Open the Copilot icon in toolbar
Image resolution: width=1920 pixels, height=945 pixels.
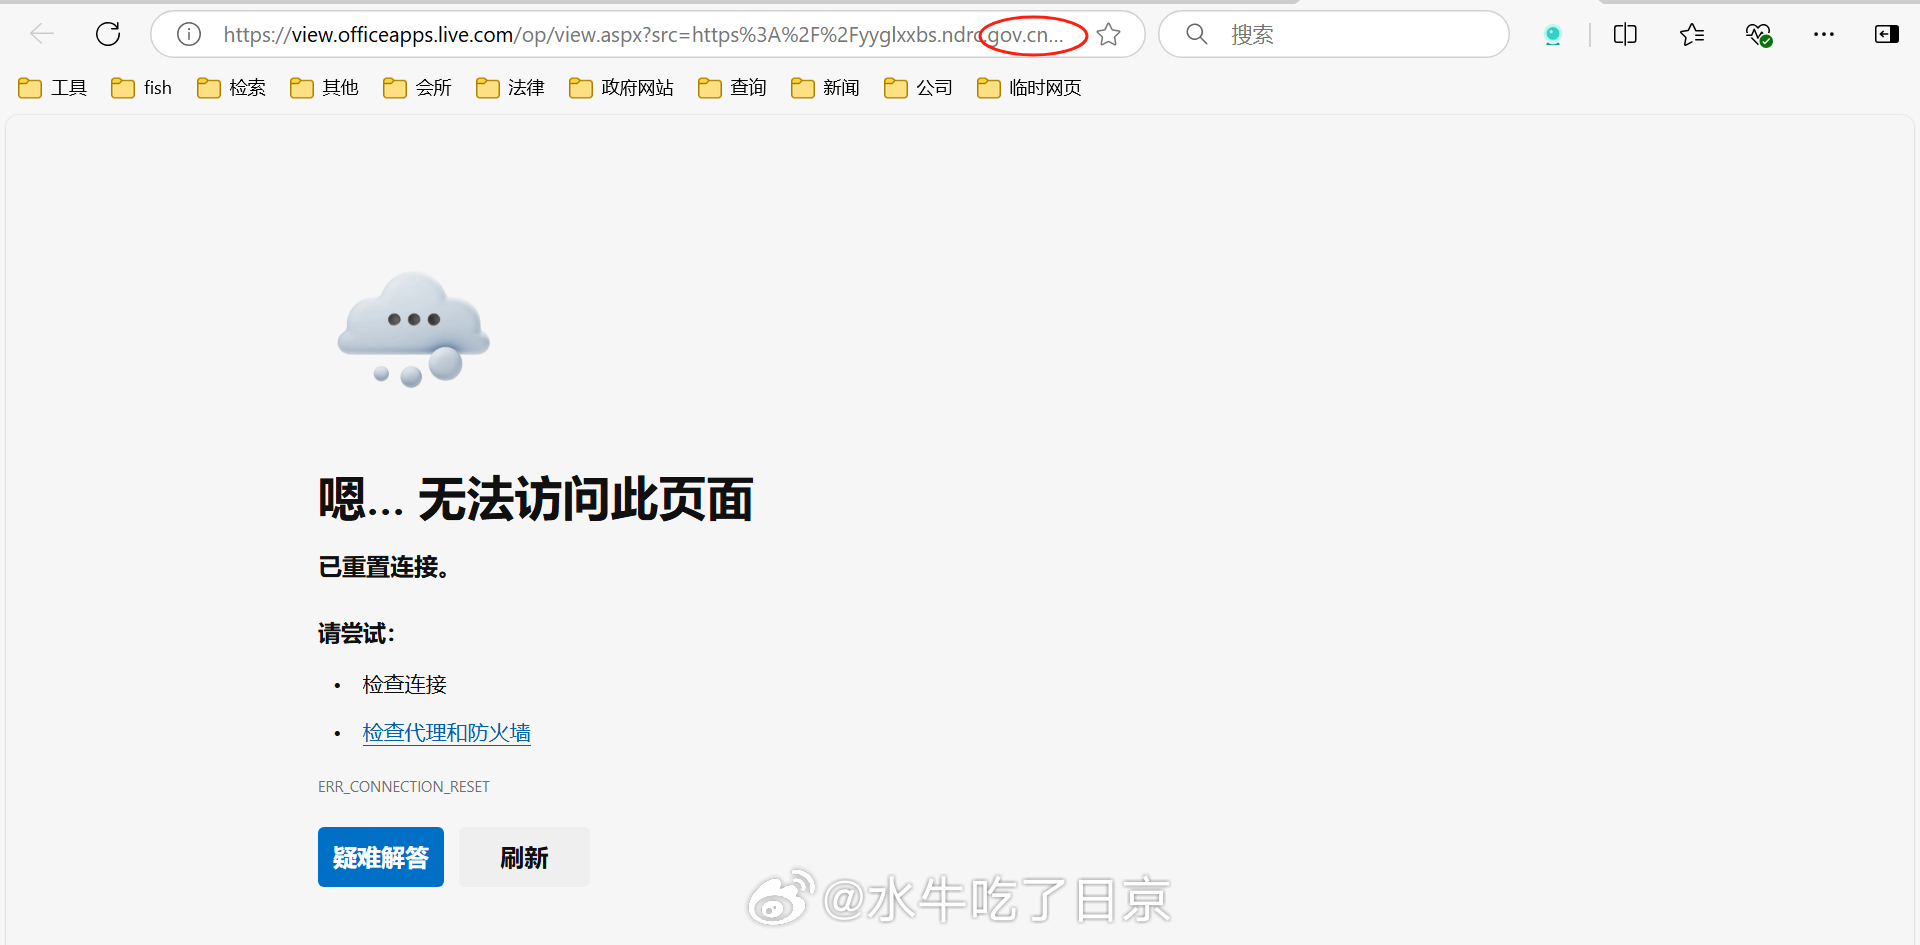[1552, 35]
